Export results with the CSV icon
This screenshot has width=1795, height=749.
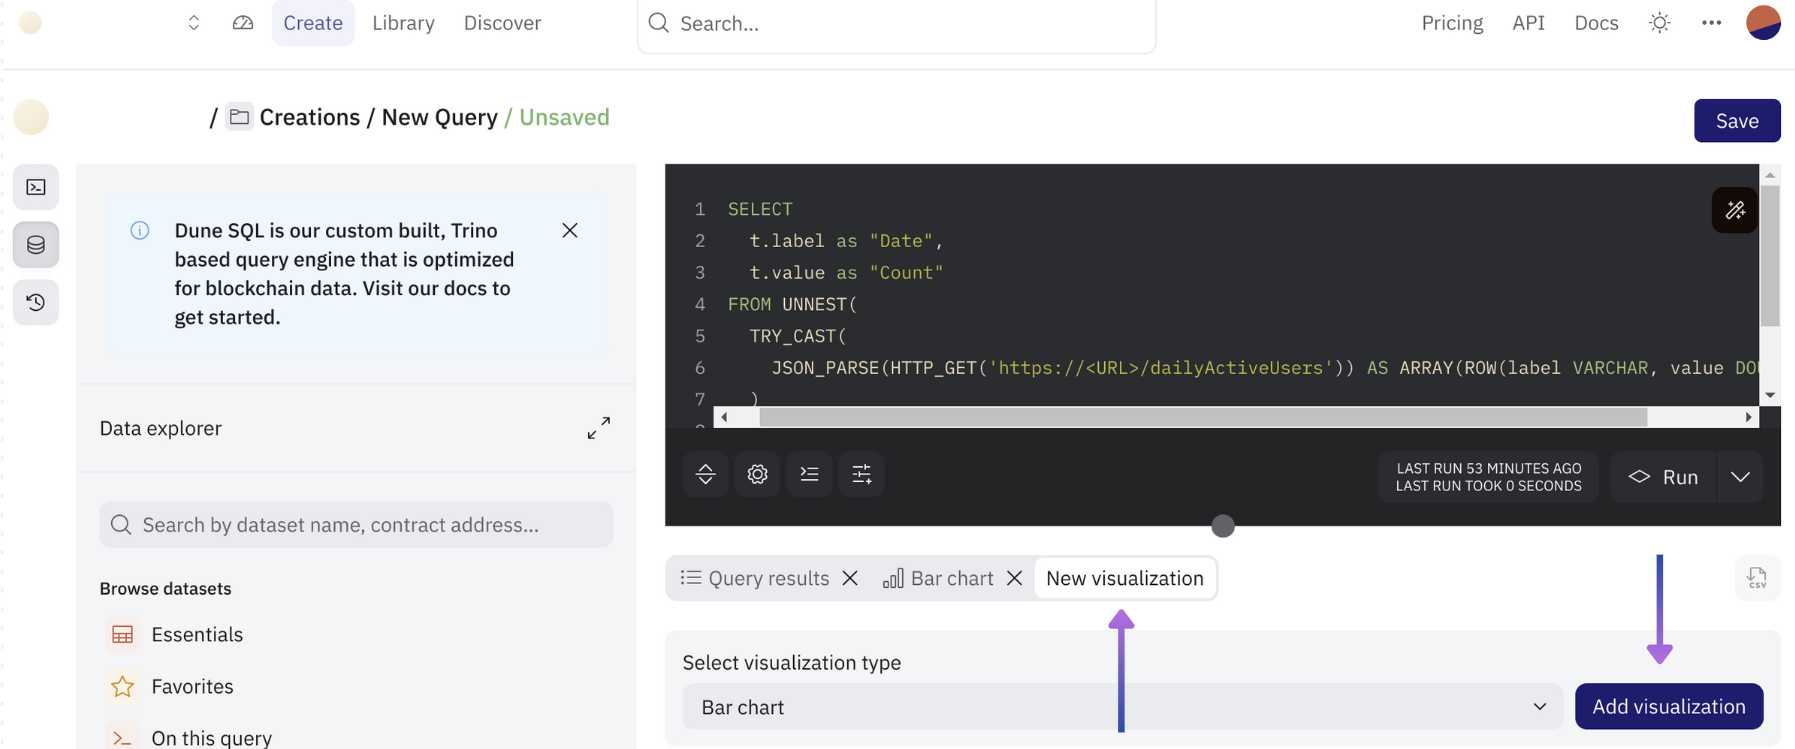coord(1756,578)
